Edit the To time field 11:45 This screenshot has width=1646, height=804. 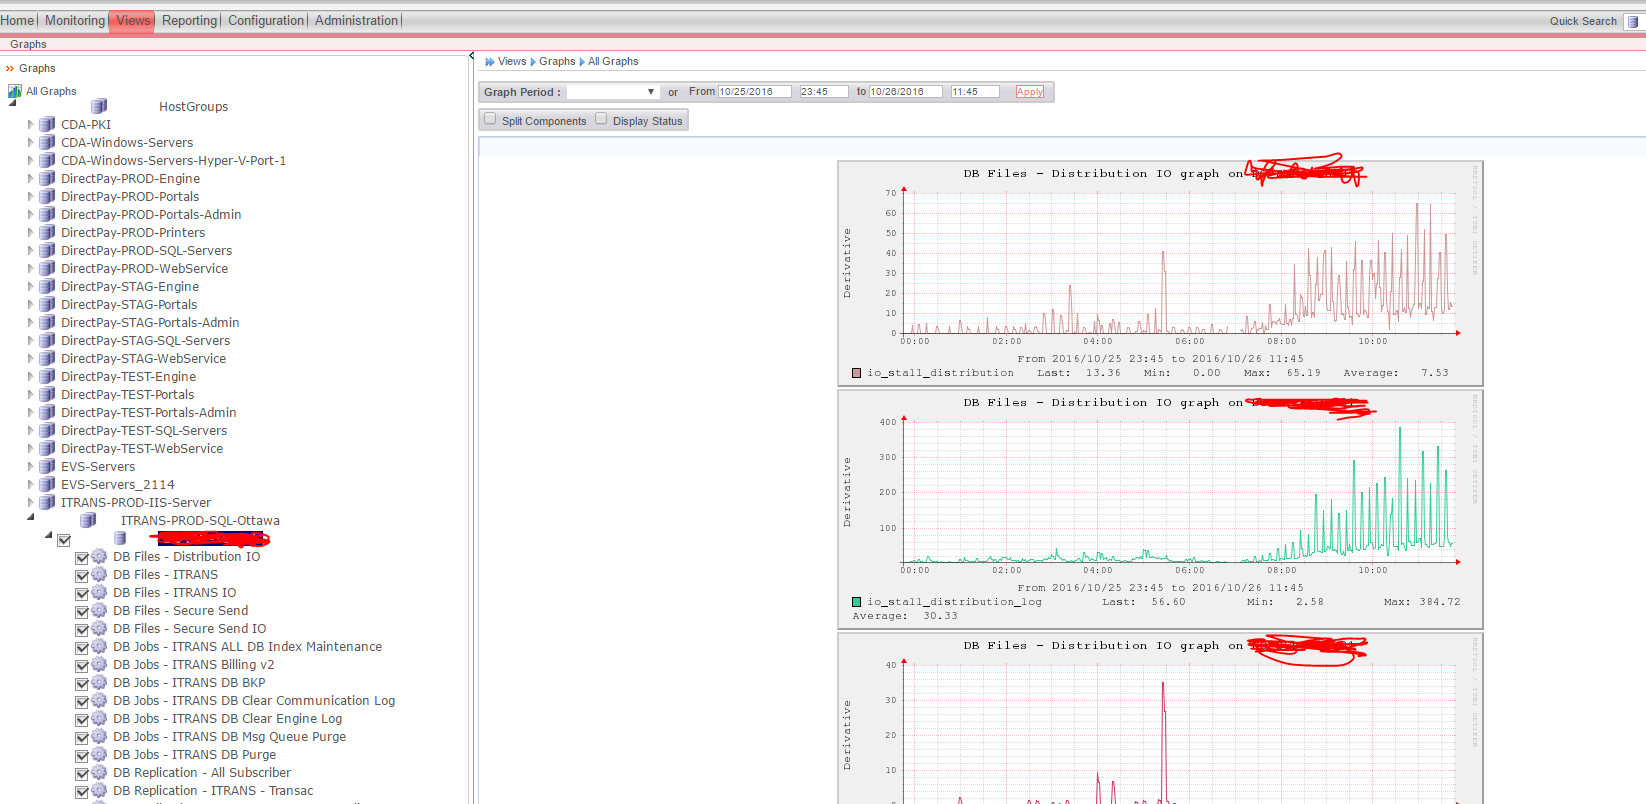(x=974, y=92)
